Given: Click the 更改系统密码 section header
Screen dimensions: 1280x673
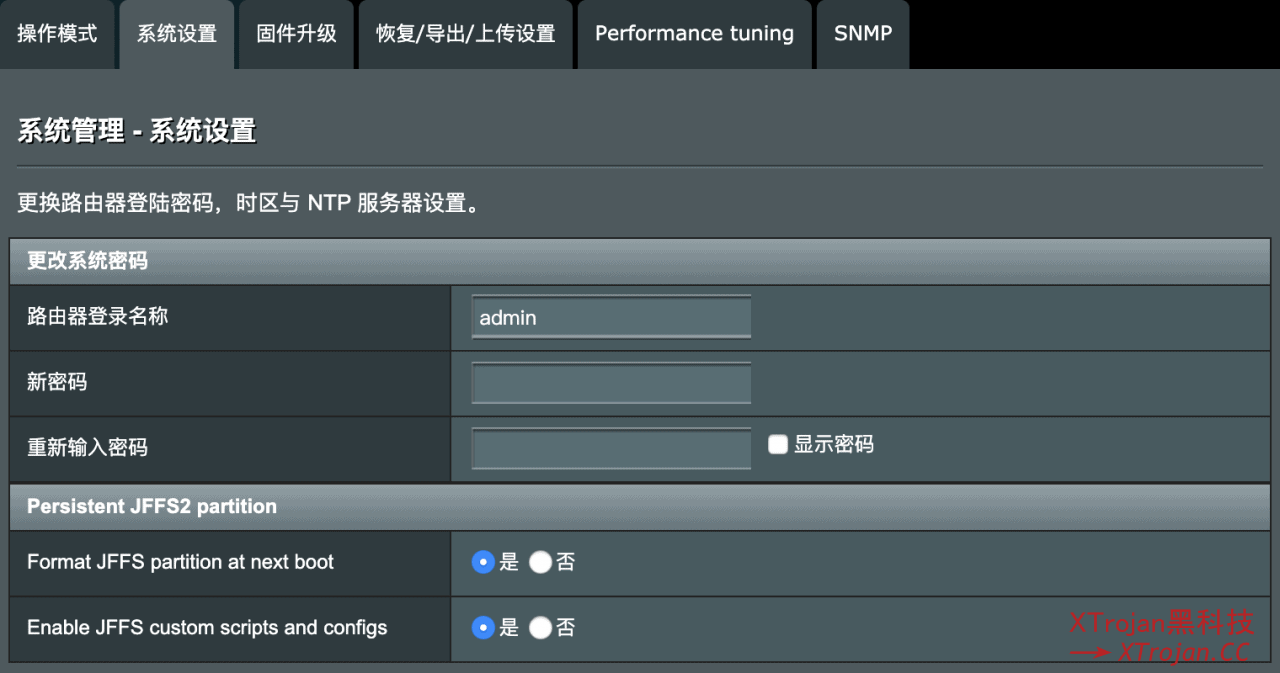Looking at the screenshot, I should [87, 261].
